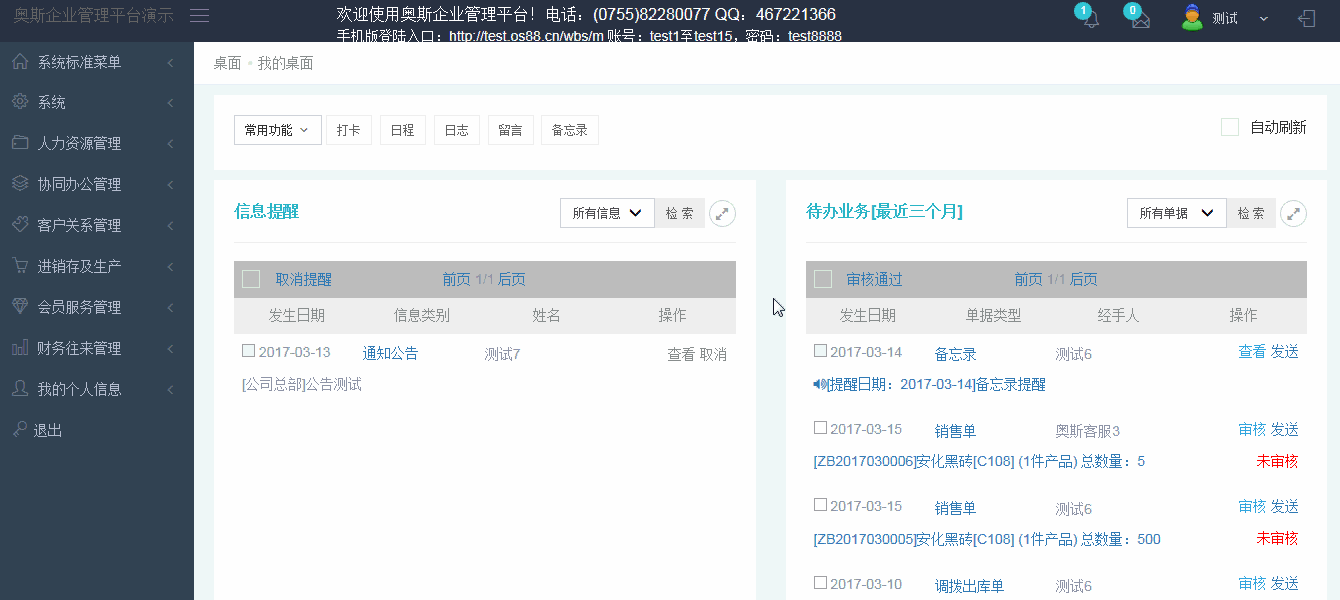Click the home icon beside 系统标准菜单
Image resolution: width=1340 pixels, height=600 pixels.
click(x=20, y=62)
